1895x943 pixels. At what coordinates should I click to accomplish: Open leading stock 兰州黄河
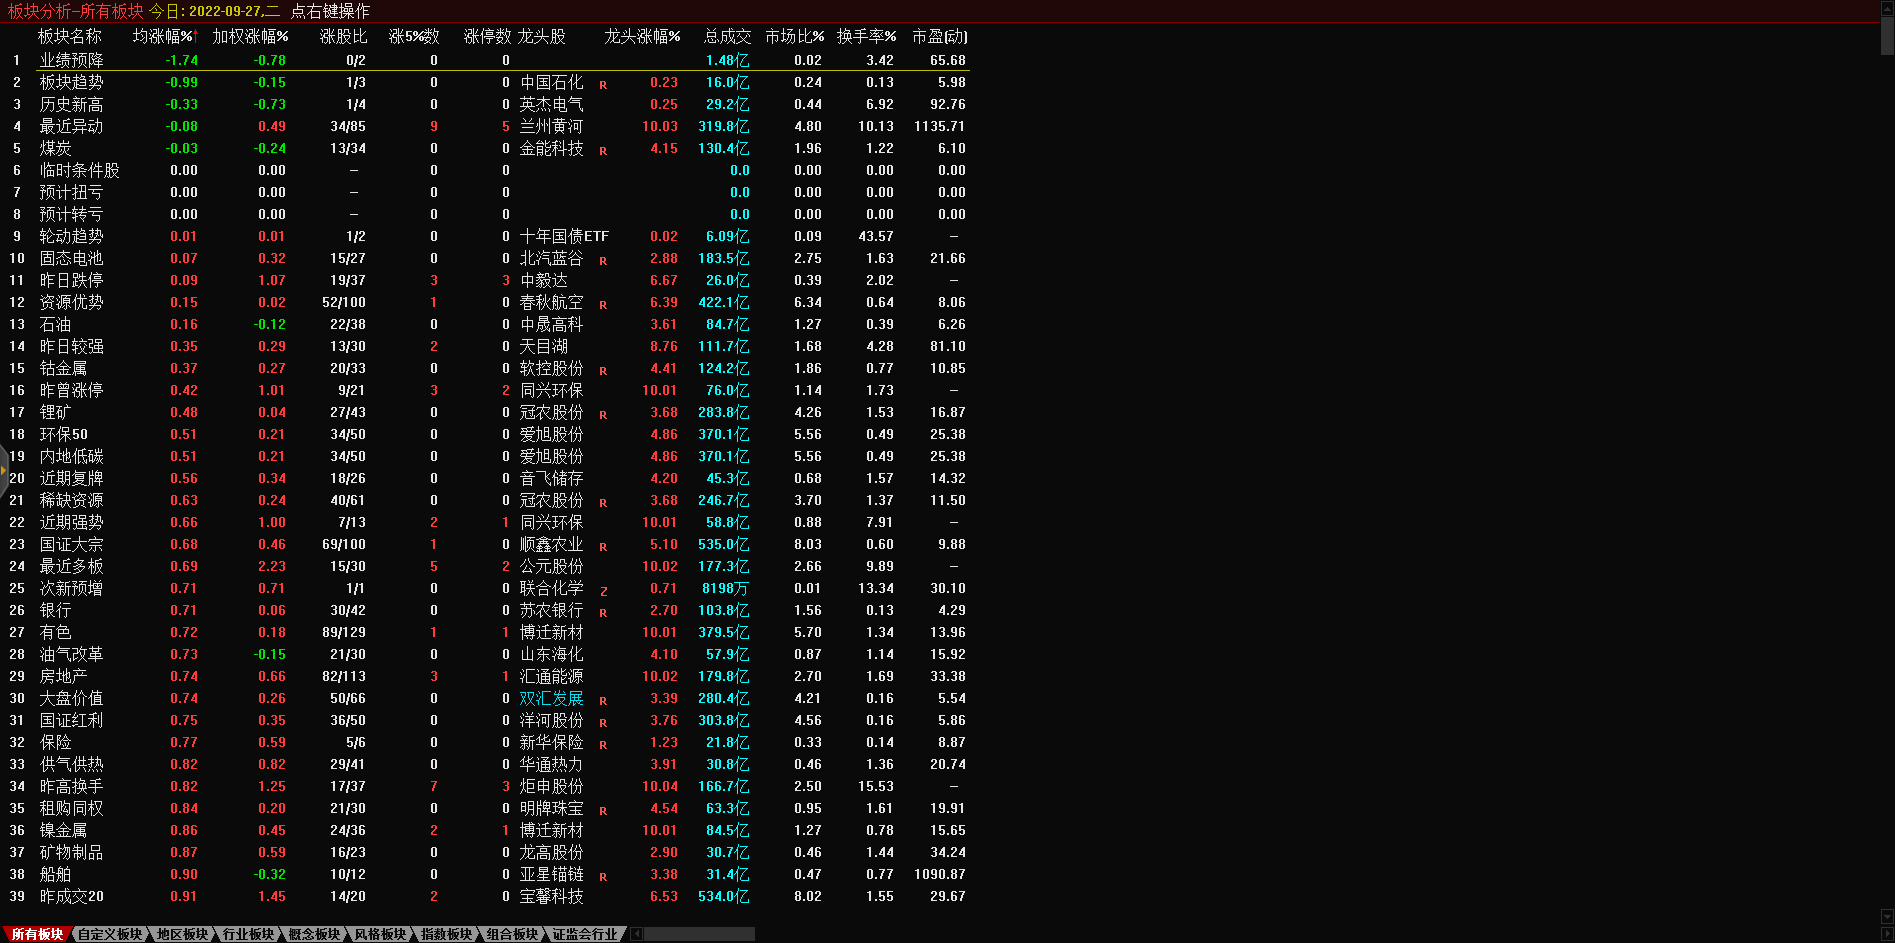pyautogui.click(x=551, y=126)
